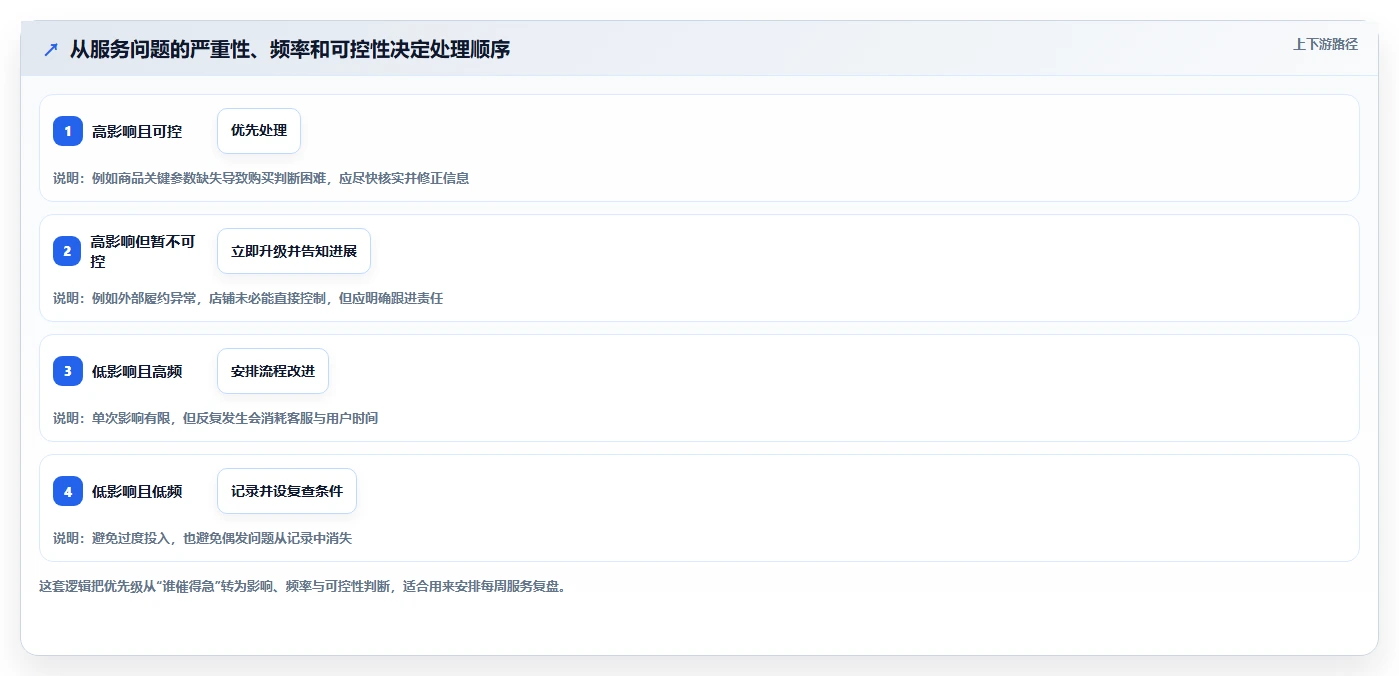This screenshot has height=676, width=1399.
Task: Click the 上下游路径 label in header
Action: pyautogui.click(x=1325, y=44)
